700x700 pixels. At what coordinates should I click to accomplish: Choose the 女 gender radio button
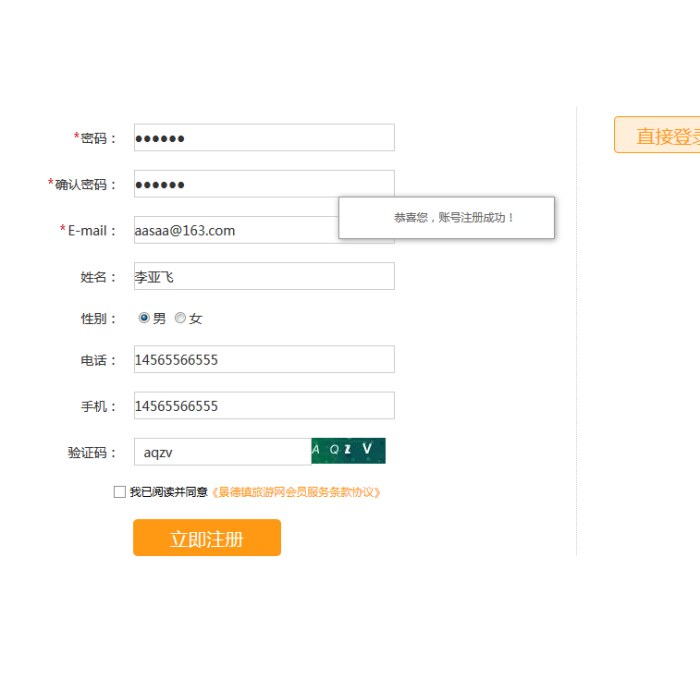180,318
